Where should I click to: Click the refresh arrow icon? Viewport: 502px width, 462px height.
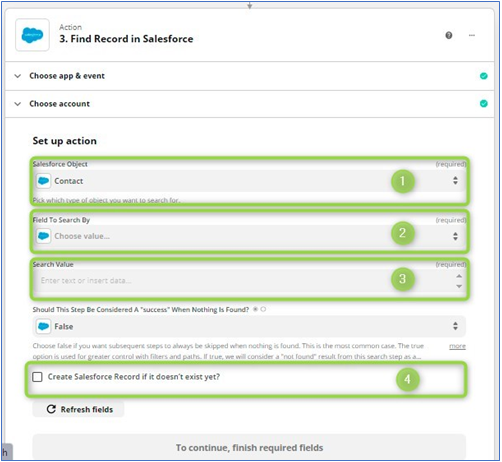[x=51, y=409]
